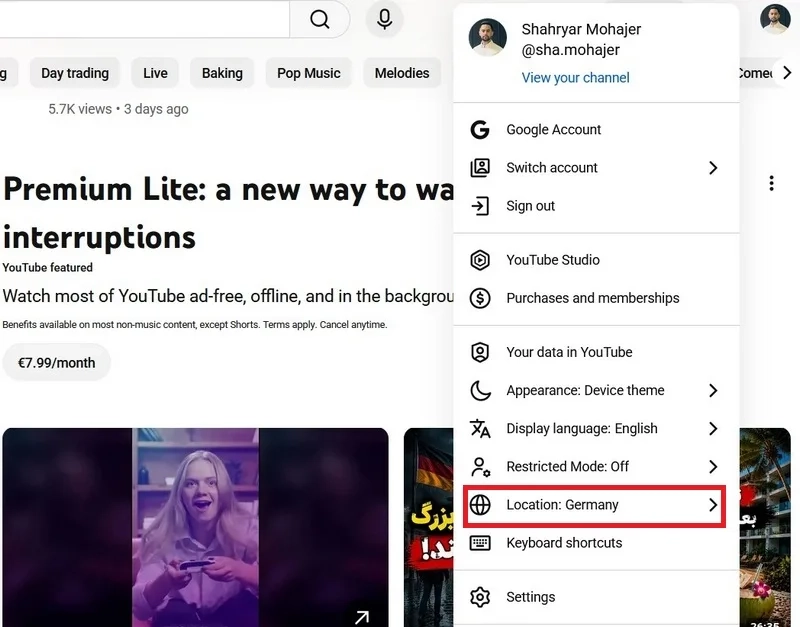
Task: Expand Display language: English chevron
Action: pyautogui.click(x=713, y=429)
